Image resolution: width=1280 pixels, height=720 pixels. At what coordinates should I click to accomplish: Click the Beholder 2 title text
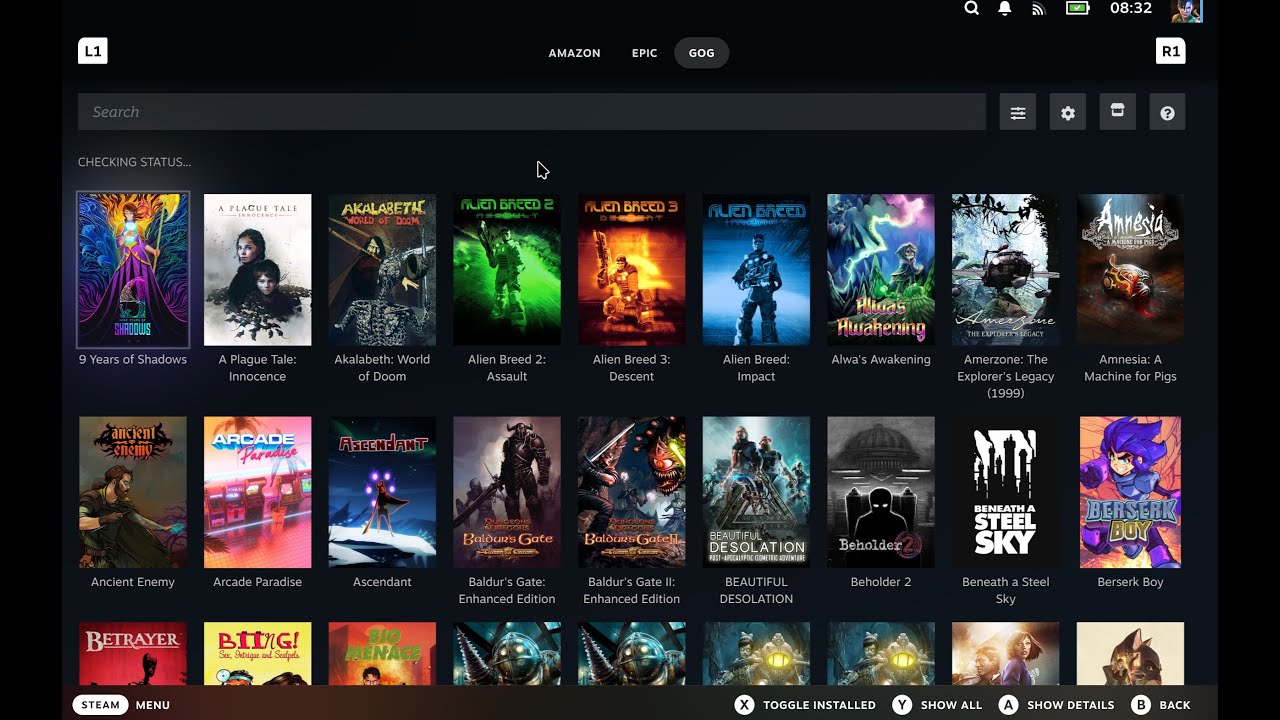[x=881, y=582]
